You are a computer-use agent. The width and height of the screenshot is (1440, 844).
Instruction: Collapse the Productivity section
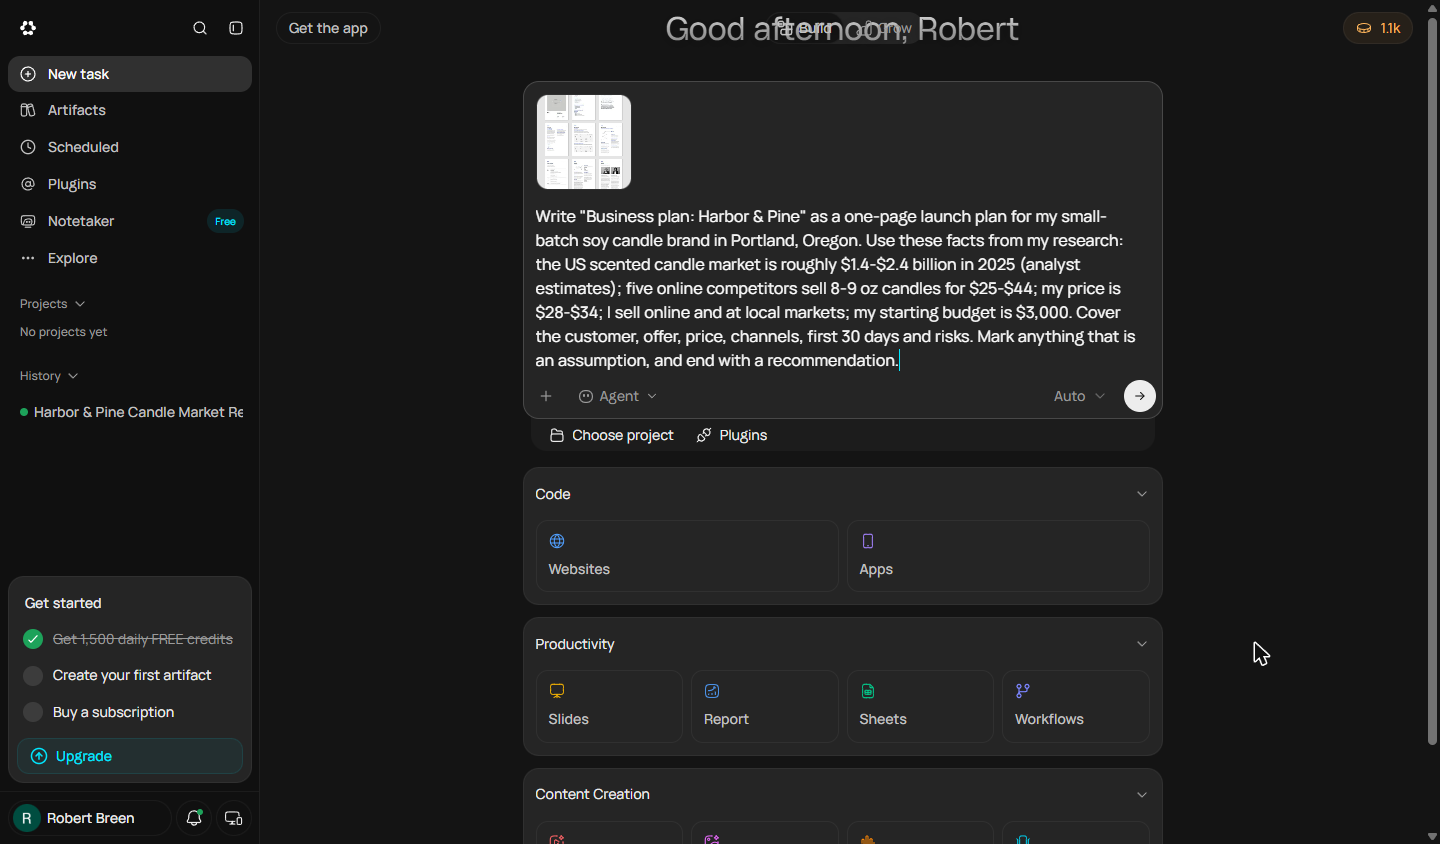(1142, 644)
